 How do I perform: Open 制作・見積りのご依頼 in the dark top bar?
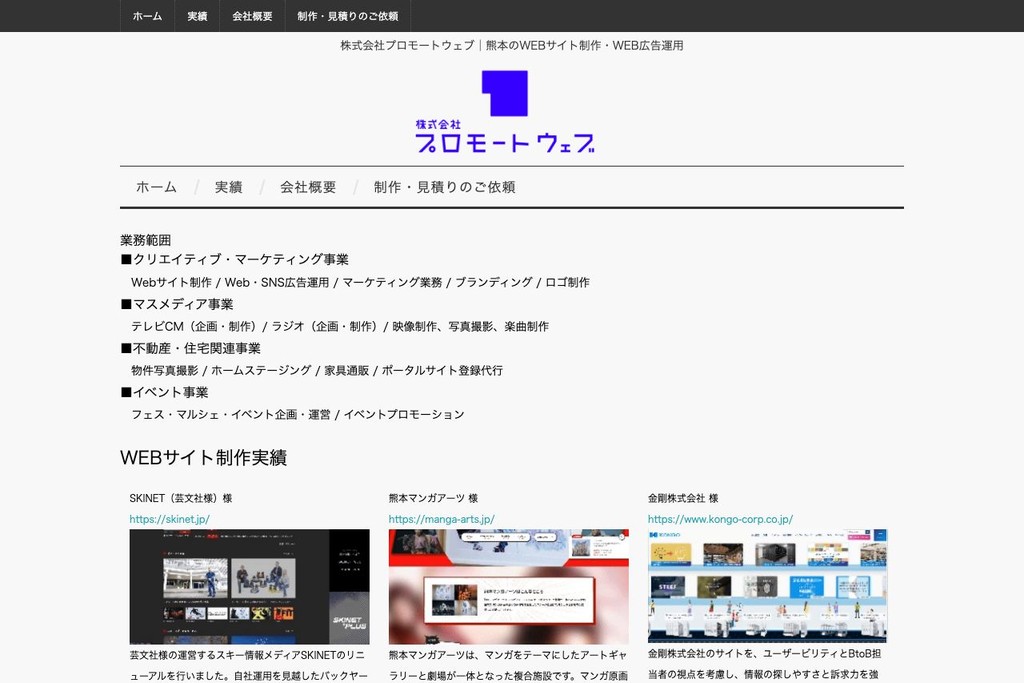347,16
